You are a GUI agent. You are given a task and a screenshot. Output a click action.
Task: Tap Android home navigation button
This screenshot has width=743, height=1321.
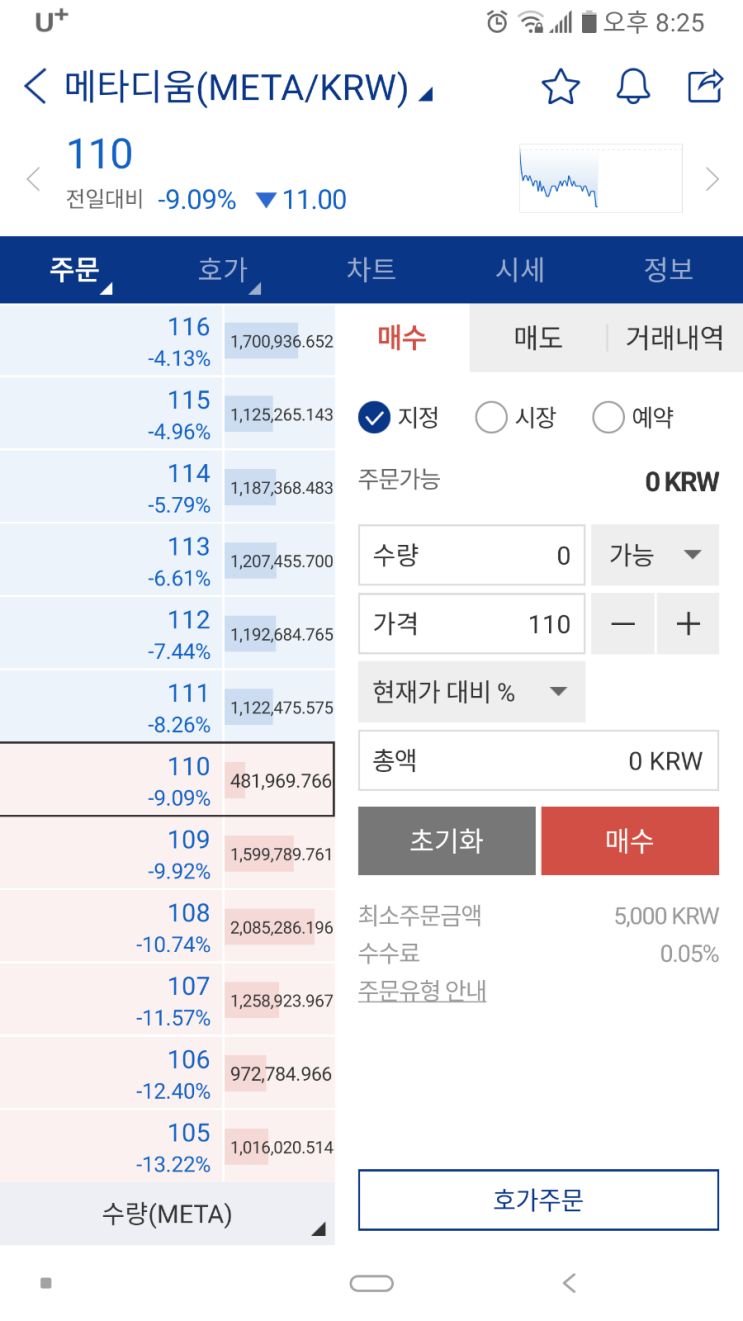coord(371,1283)
